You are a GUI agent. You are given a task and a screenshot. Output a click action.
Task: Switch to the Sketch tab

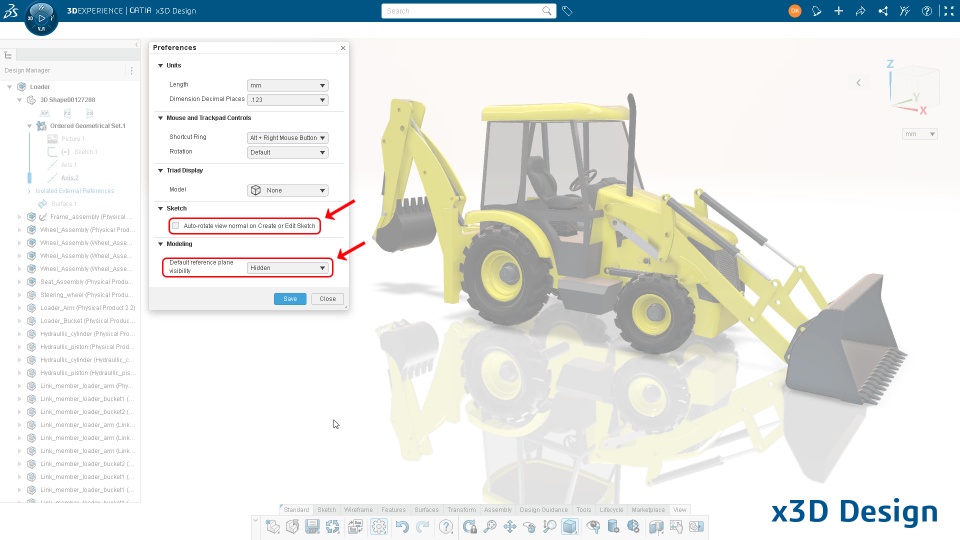[x=326, y=509]
